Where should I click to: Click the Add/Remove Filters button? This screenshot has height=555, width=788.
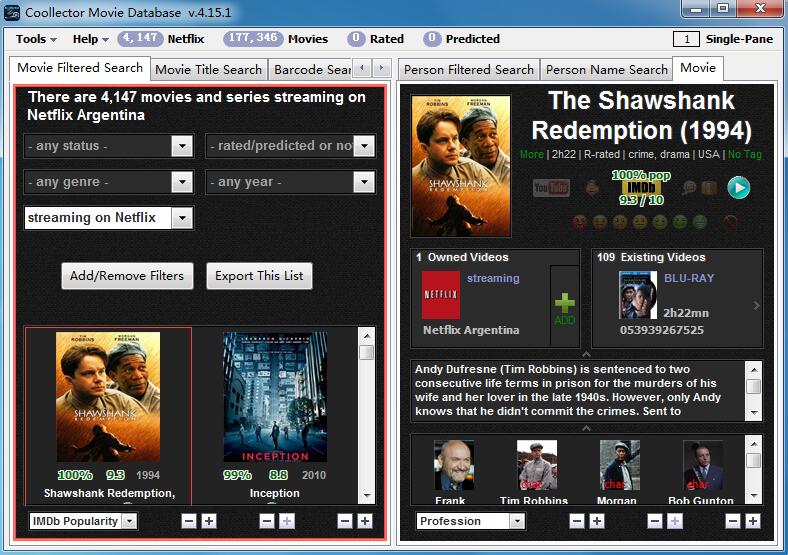click(x=127, y=276)
